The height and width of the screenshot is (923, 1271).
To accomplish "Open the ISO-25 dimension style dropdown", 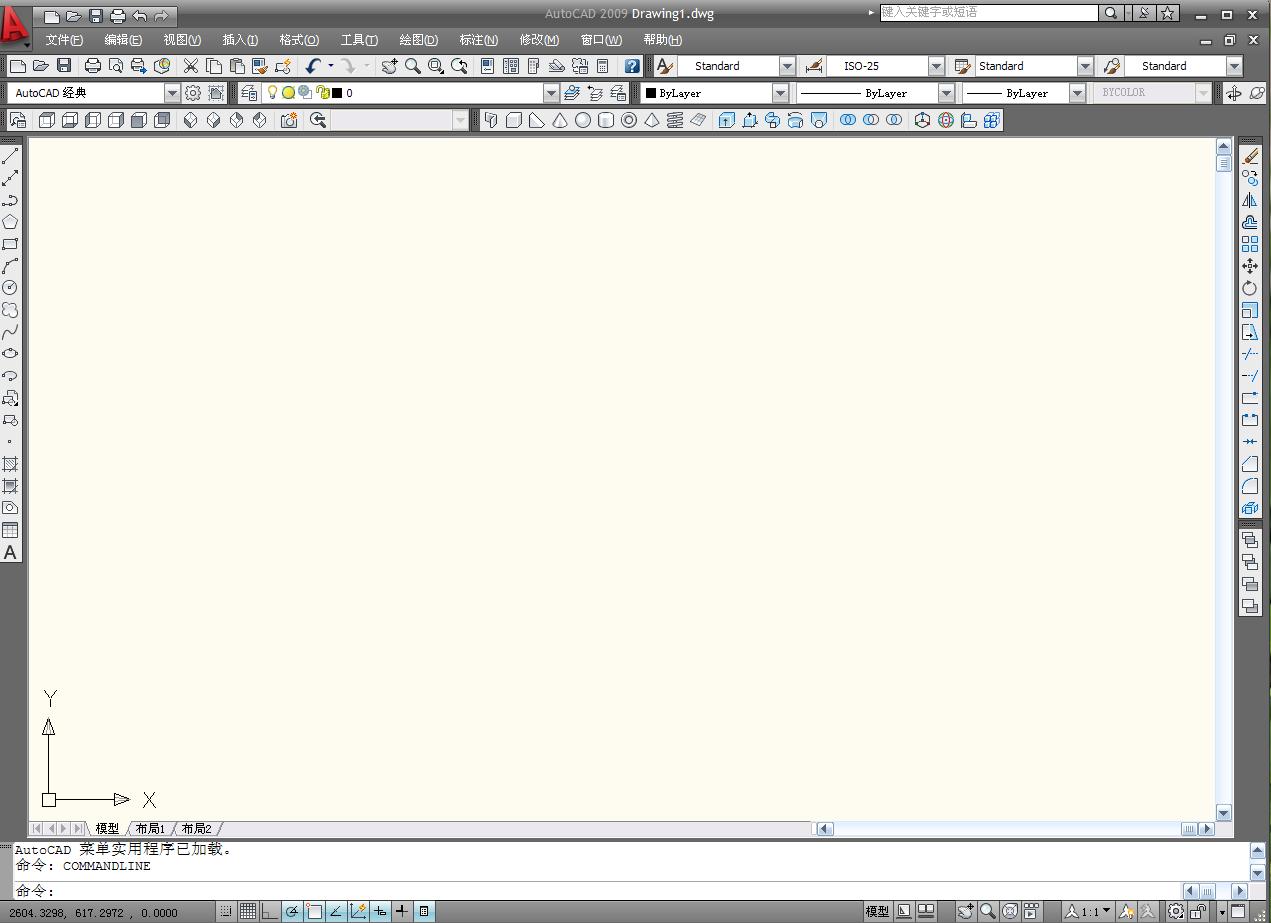I will (x=936, y=66).
